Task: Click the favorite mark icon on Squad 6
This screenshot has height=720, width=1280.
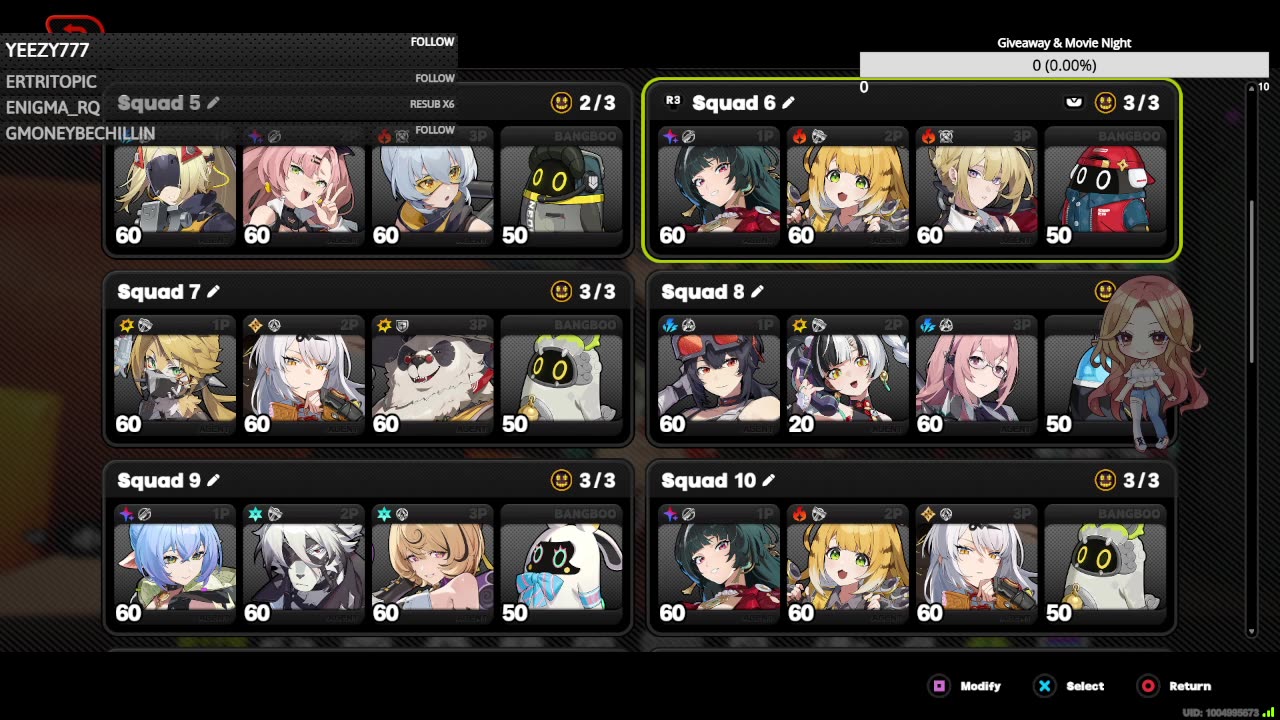Action: pos(1074,102)
